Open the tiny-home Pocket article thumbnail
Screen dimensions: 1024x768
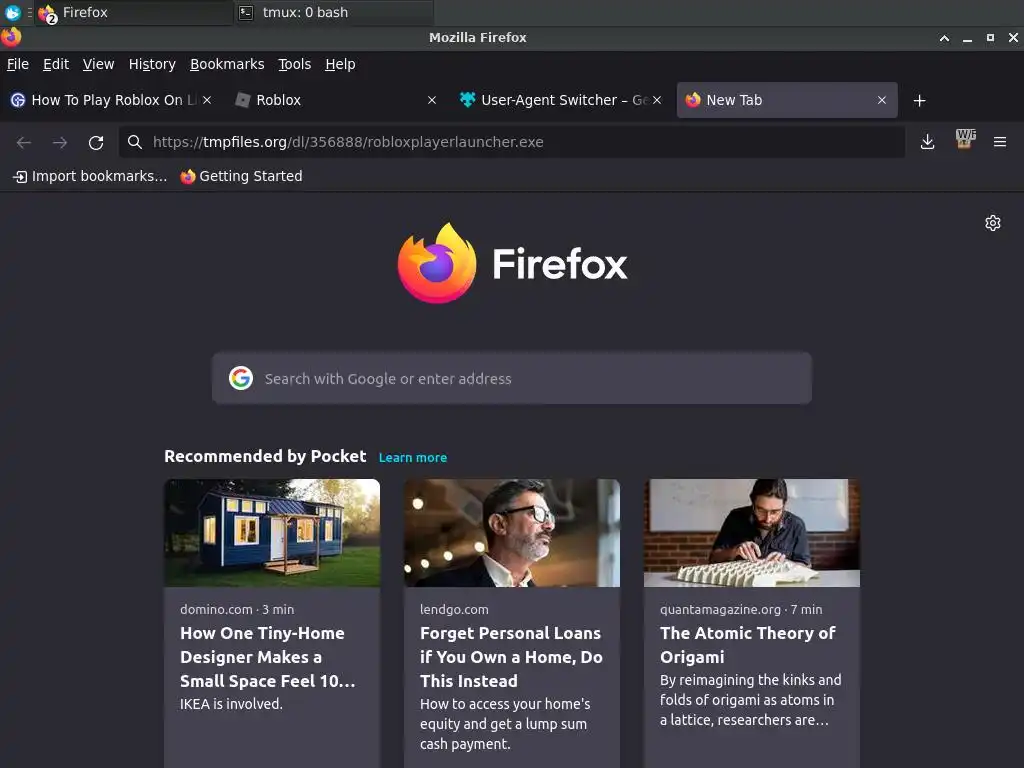272,533
